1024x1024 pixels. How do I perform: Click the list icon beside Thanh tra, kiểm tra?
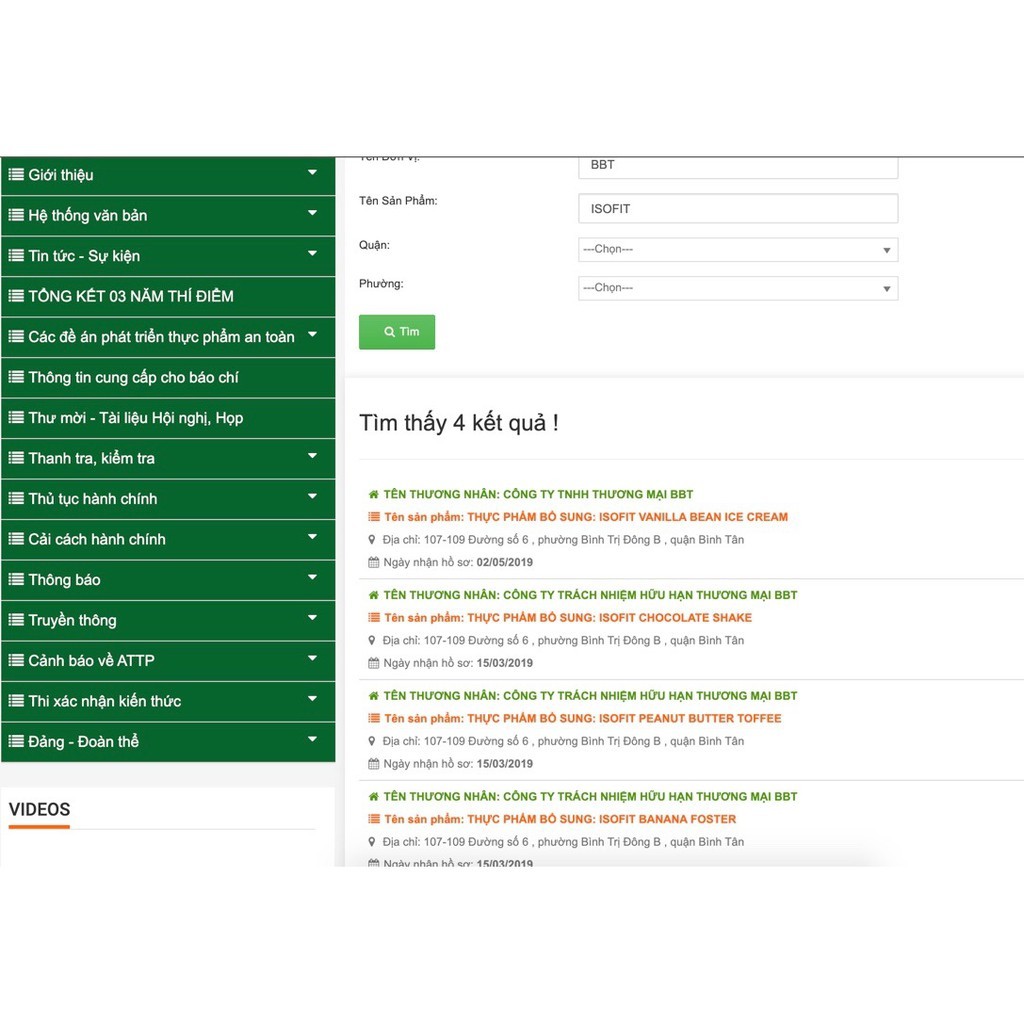(16, 458)
